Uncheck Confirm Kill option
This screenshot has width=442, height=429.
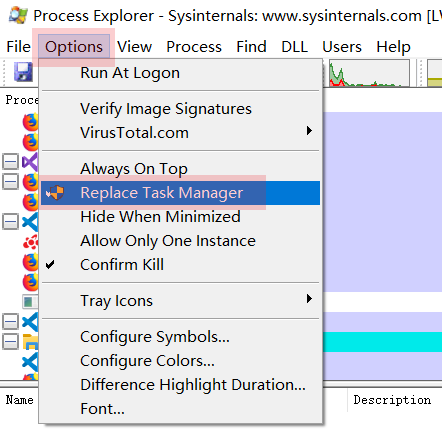click(x=180, y=265)
